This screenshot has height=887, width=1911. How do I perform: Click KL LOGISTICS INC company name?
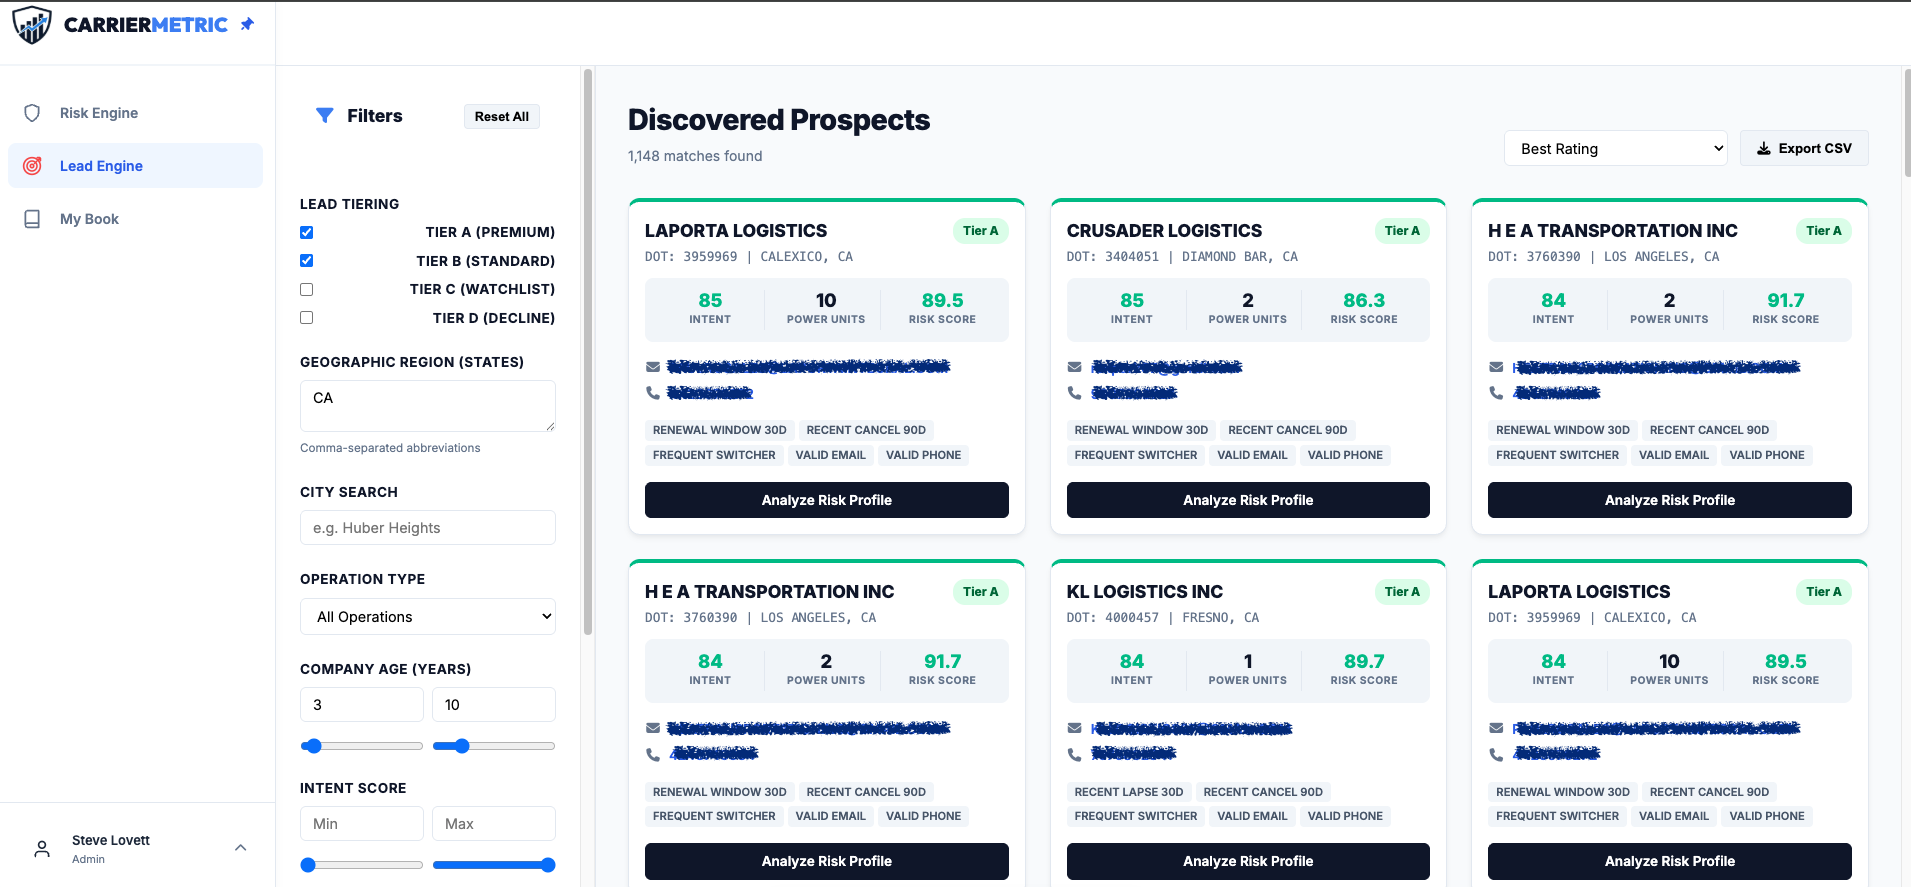1145,592
